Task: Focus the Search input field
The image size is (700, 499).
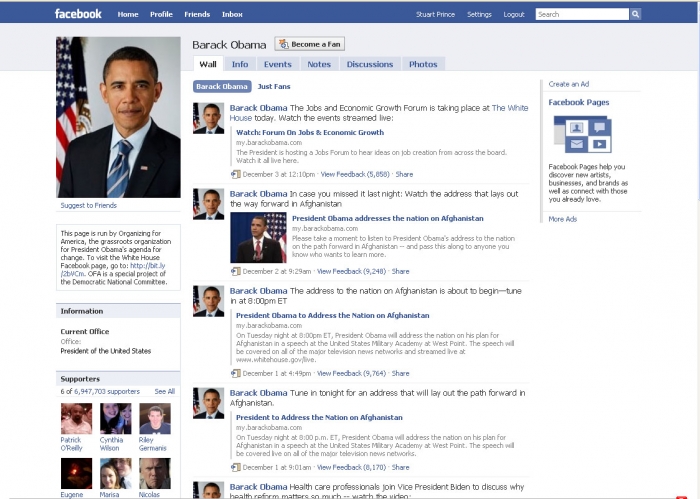Action: (x=582, y=14)
